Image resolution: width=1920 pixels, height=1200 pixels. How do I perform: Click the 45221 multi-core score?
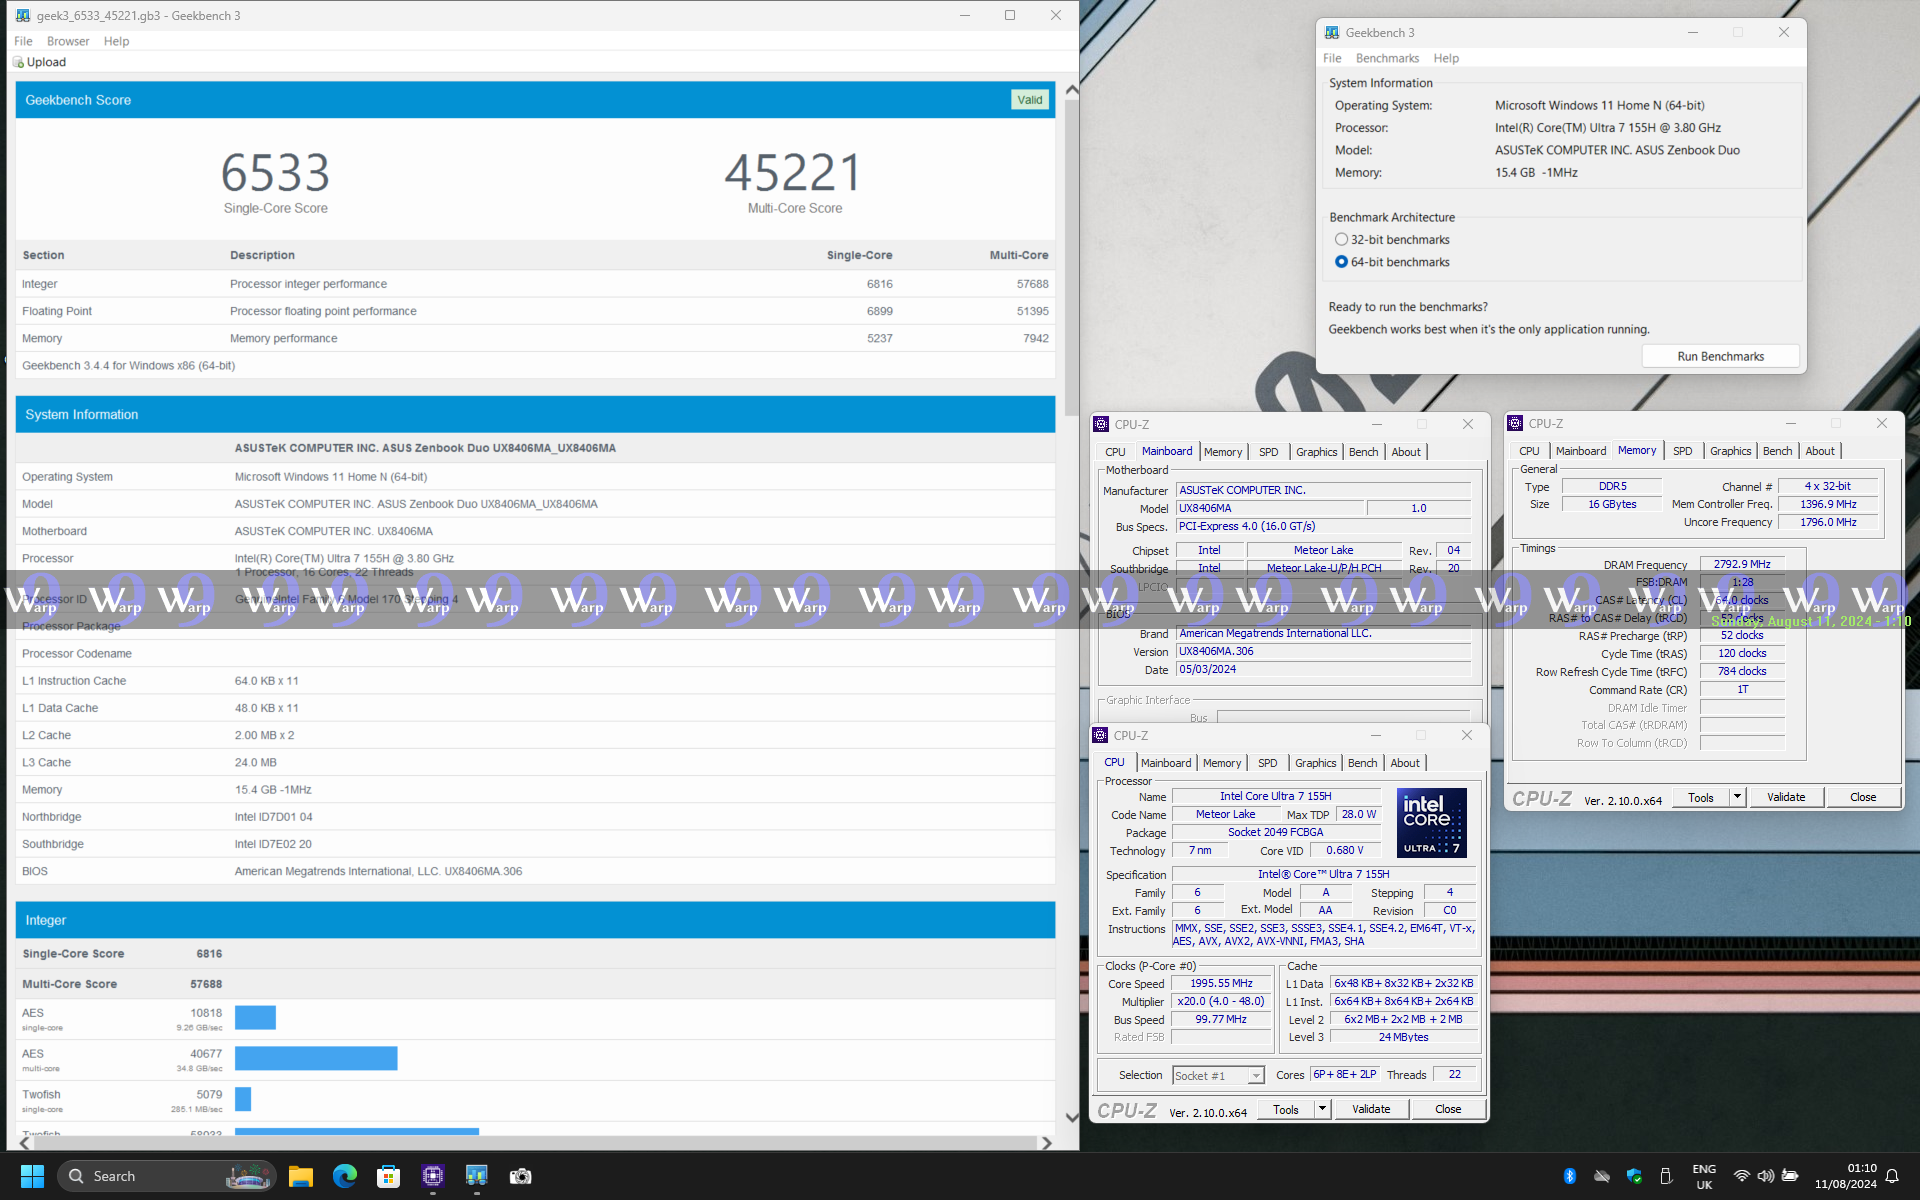click(794, 173)
